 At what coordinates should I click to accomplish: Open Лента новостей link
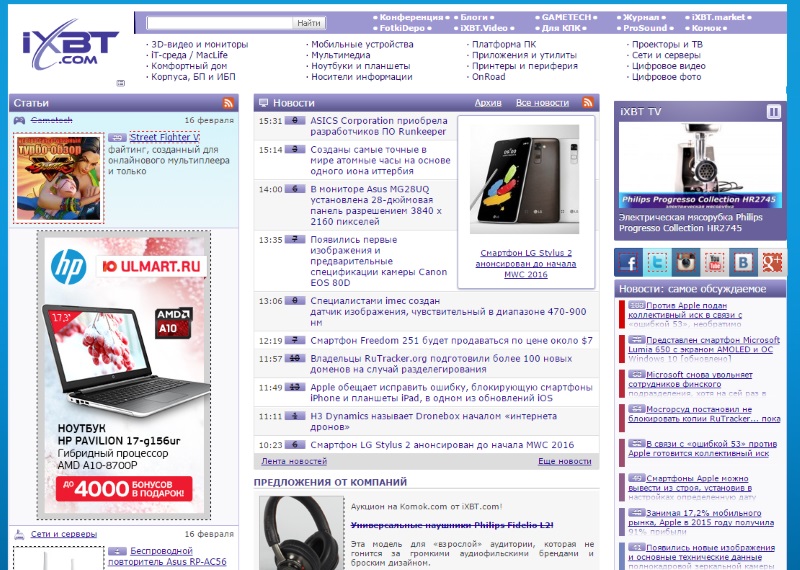point(294,461)
